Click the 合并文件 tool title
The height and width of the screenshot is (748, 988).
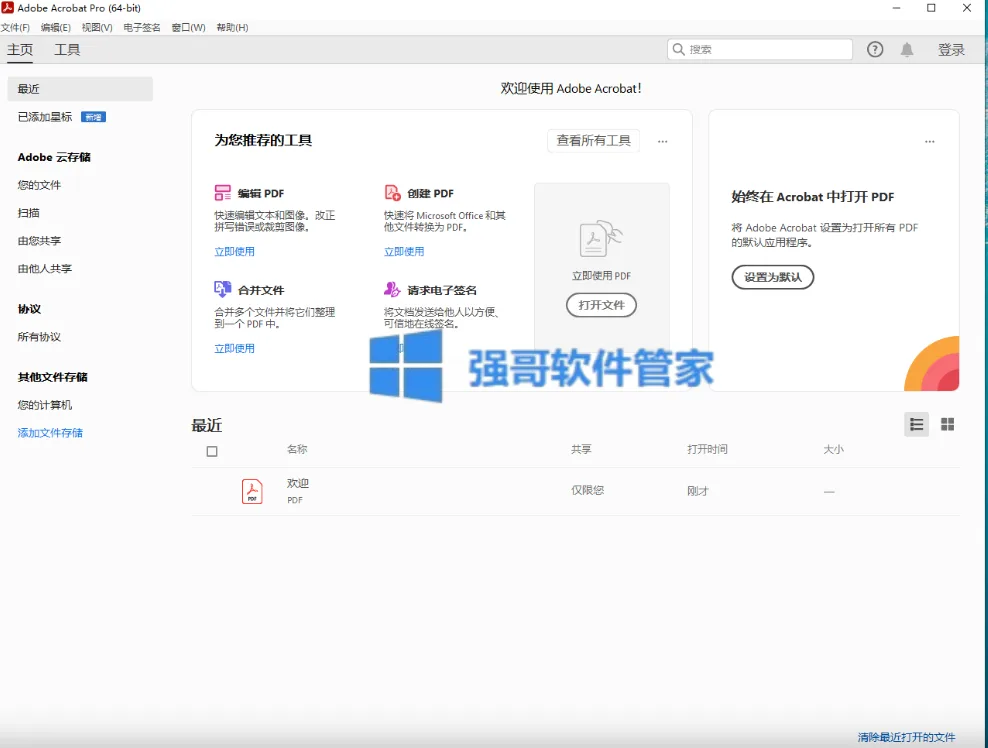coord(261,291)
